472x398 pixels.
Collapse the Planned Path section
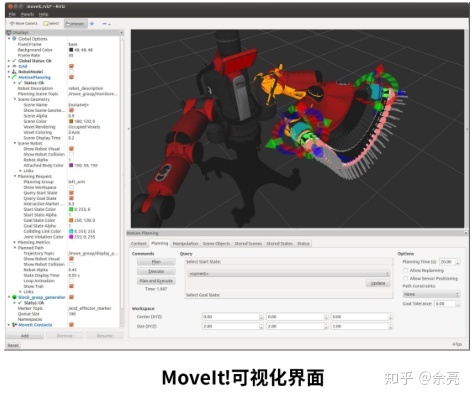tap(15, 248)
